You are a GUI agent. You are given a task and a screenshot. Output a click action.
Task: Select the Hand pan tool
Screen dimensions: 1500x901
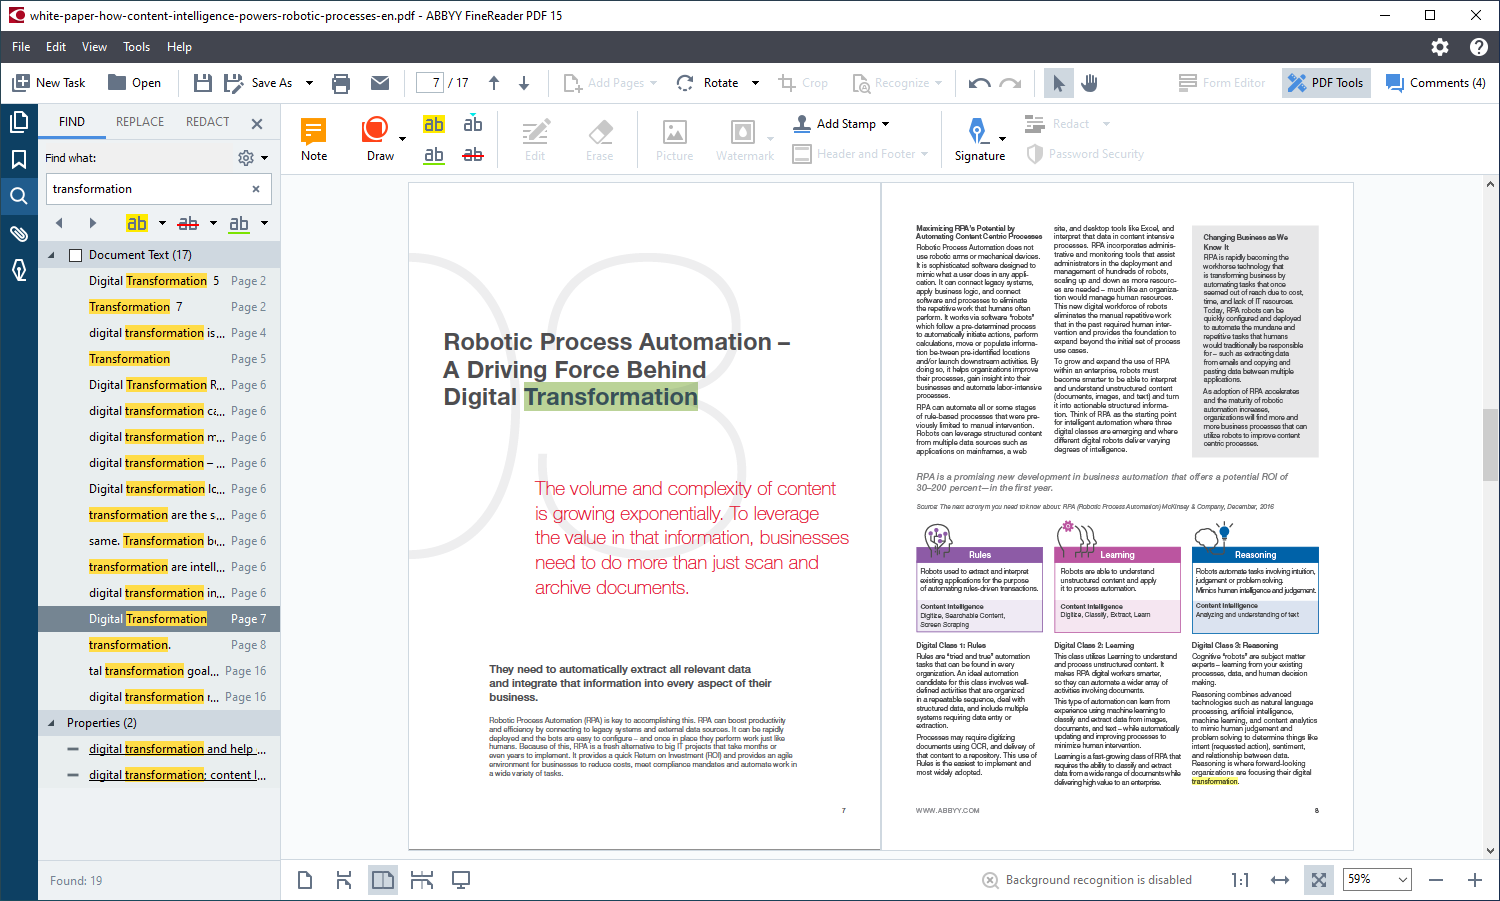[x=1090, y=83]
